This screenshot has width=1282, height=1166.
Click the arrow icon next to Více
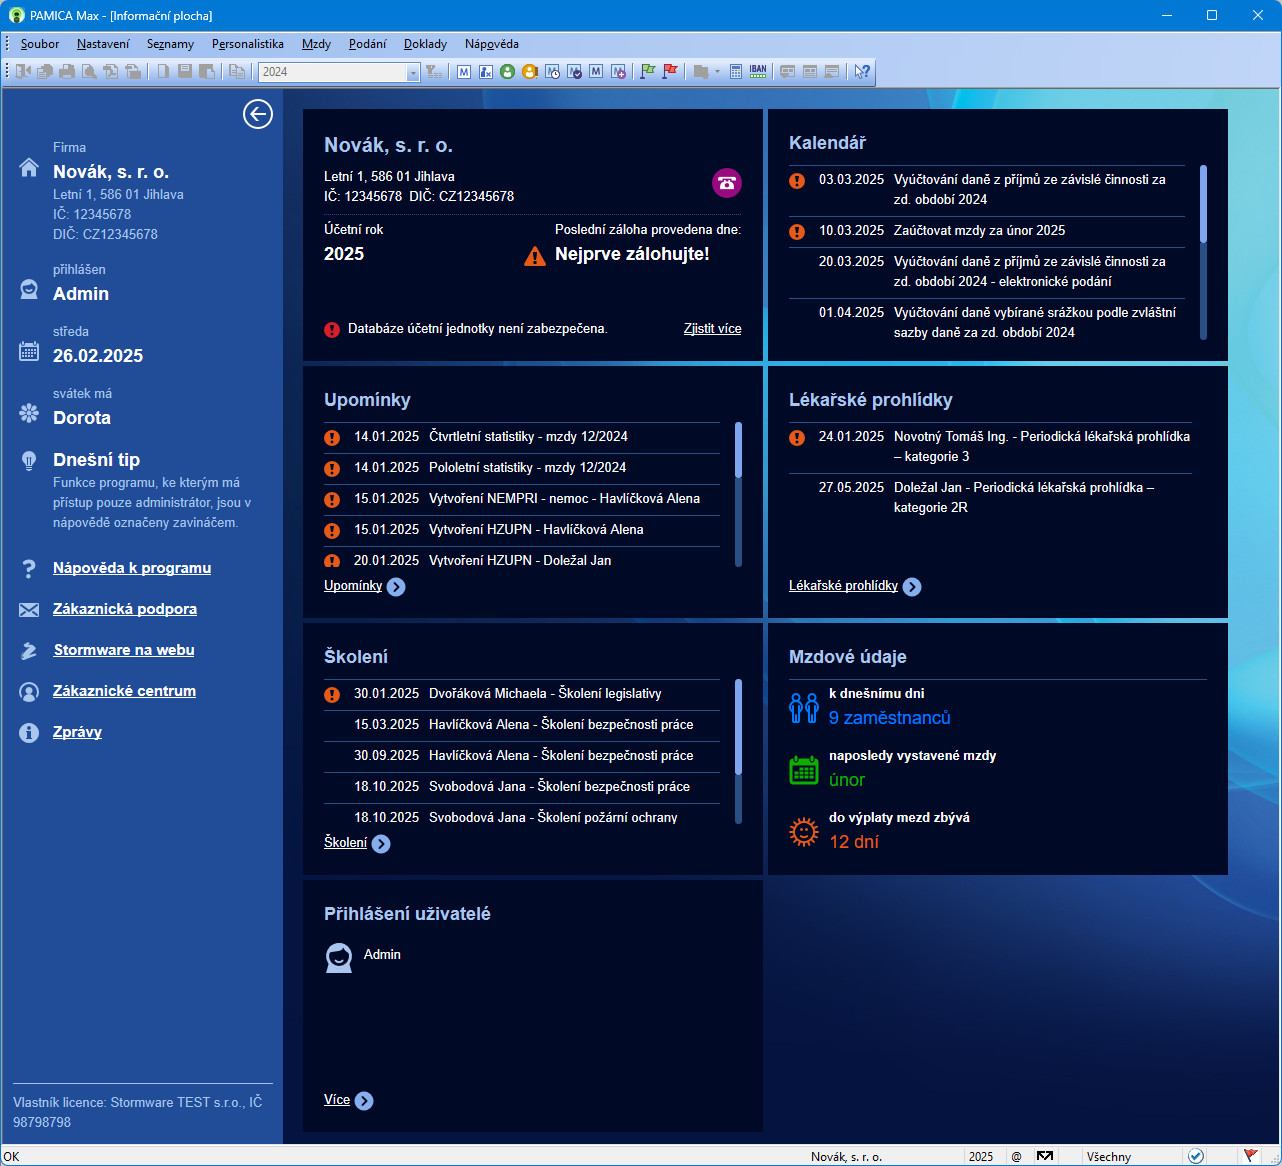click(x=364, y=1101)
